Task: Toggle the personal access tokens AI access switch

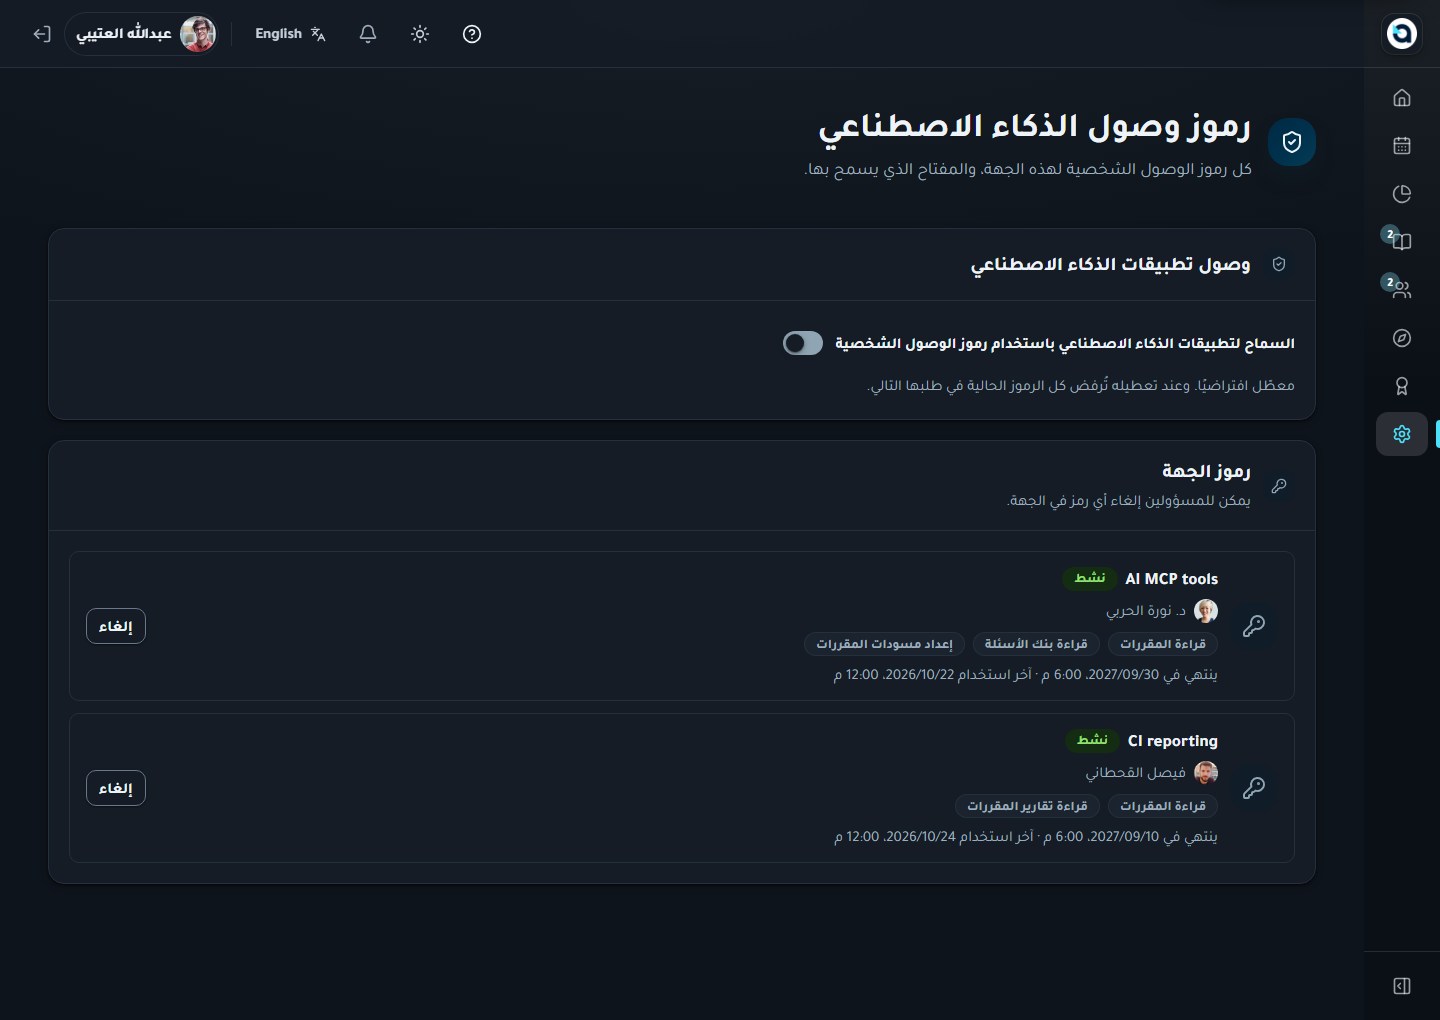Action: (x=803, y=343)
